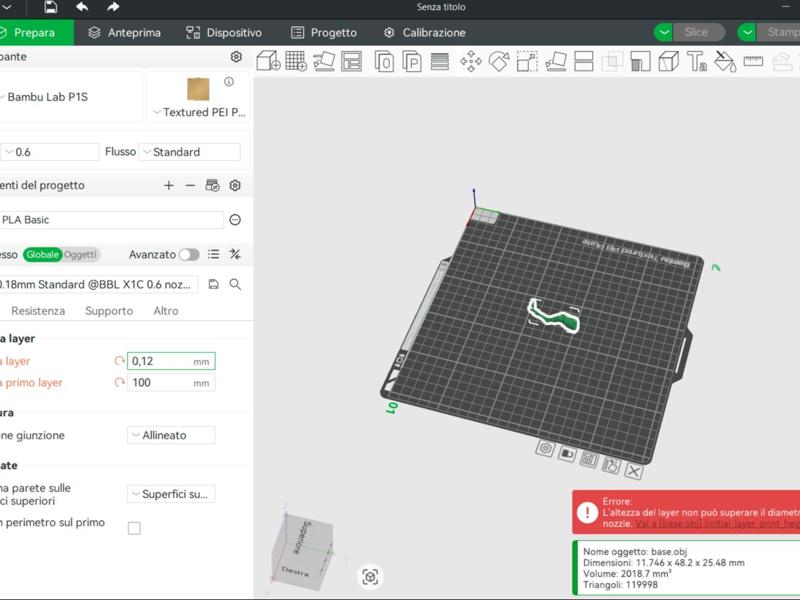Screen dimensions: 800x600
Task: Activate the Scale tool icon
Action: coord(527,61)
